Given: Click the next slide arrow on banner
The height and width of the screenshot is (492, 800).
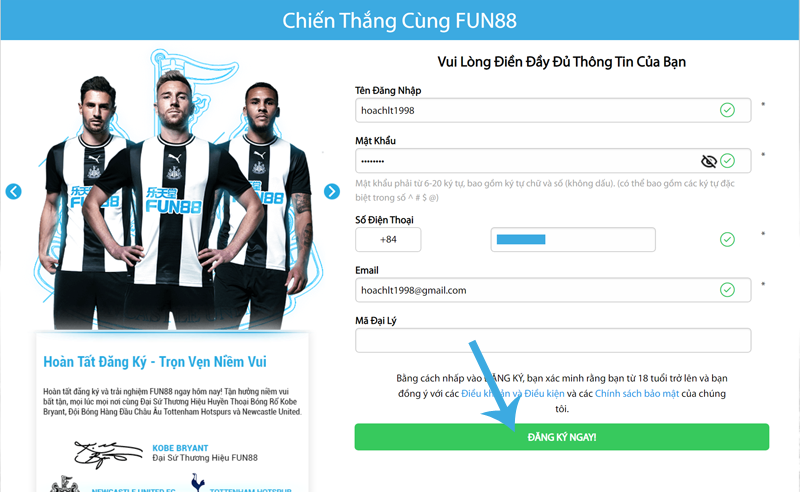Looking at the screenshot, I should pos(332,191).
